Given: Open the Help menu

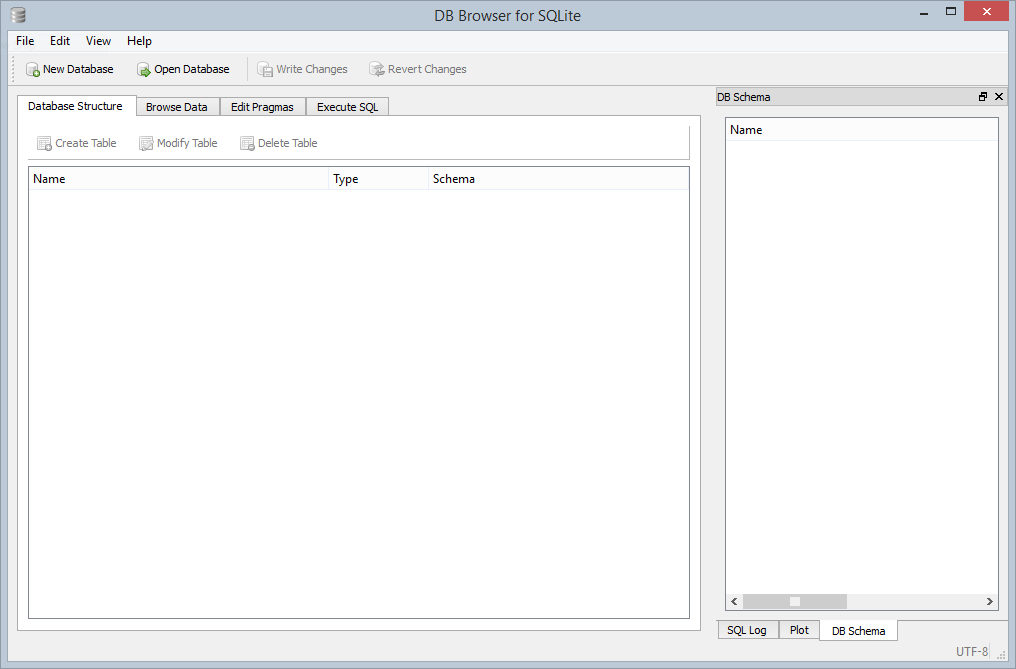Looking at the screenshot, I should coord(139,41).
